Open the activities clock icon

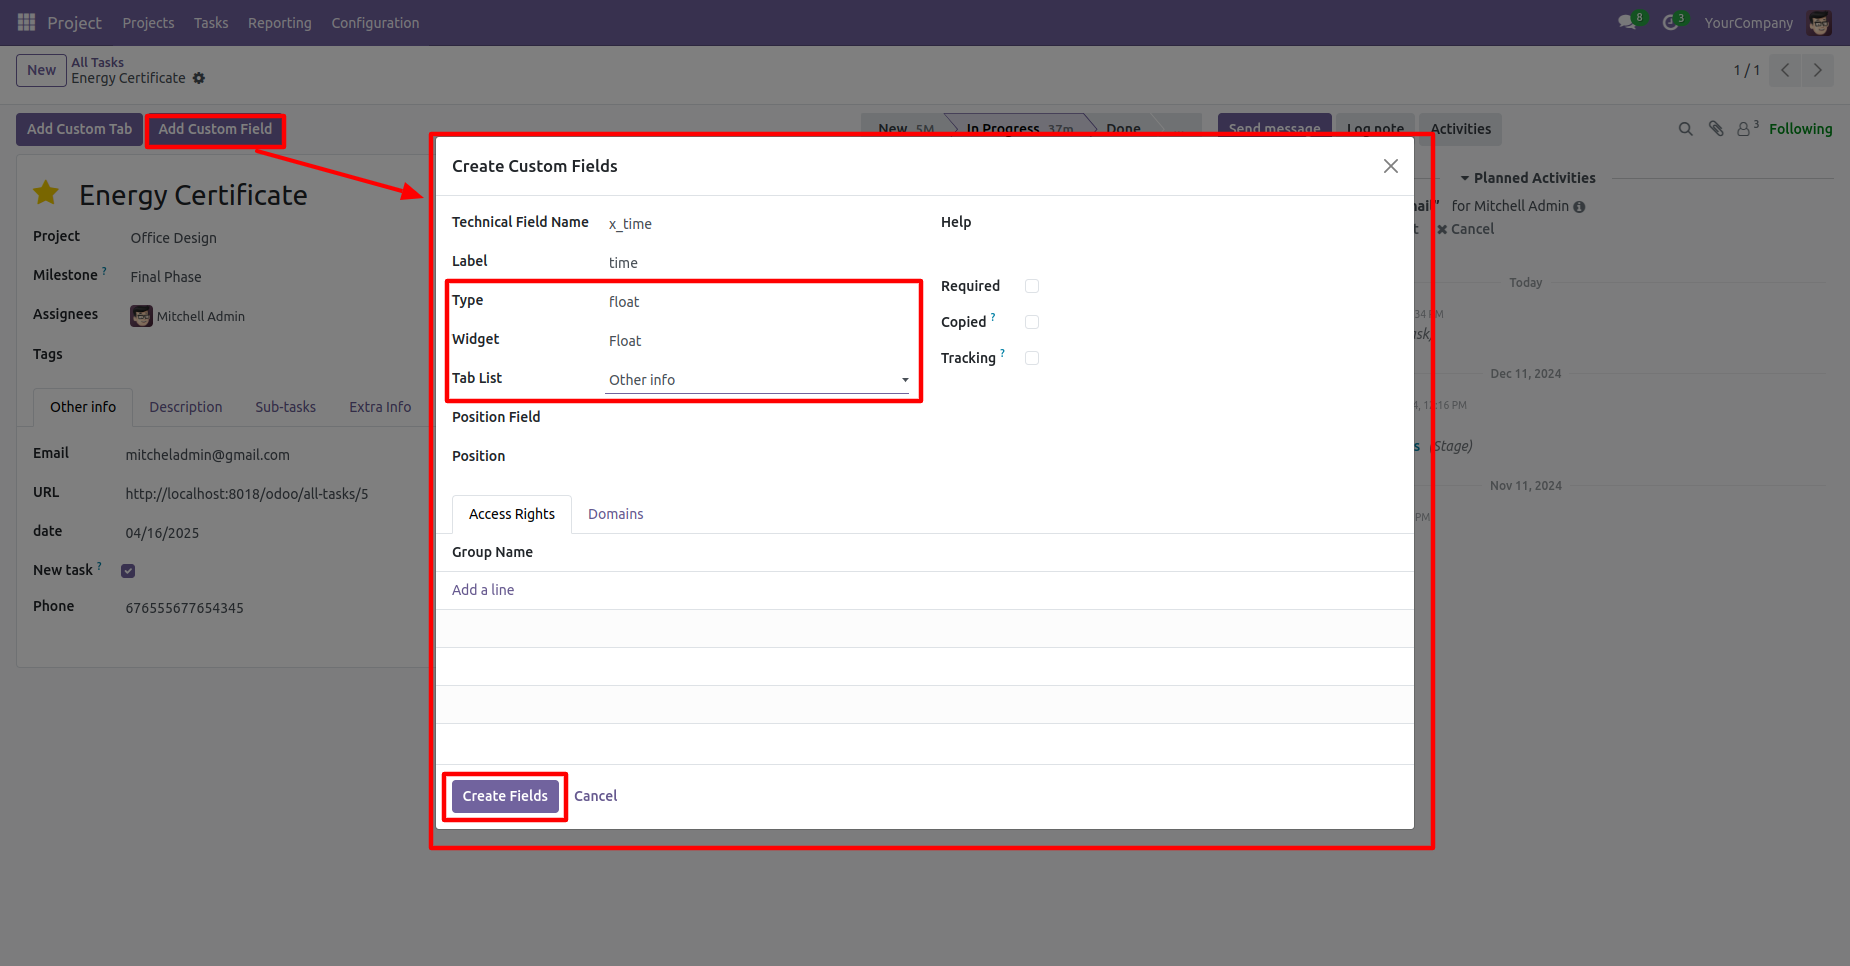1670,22
